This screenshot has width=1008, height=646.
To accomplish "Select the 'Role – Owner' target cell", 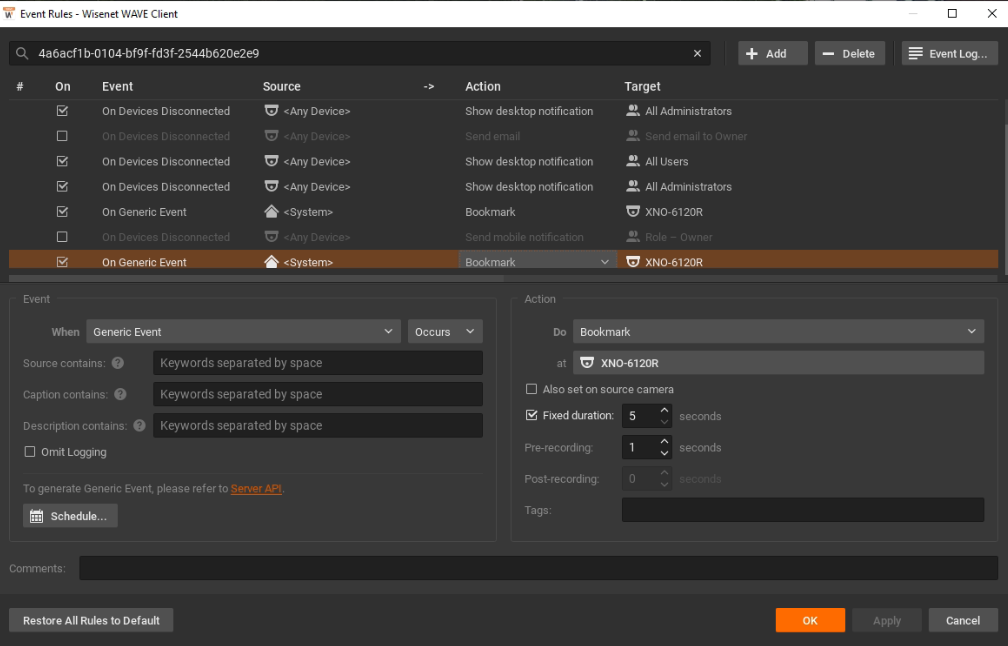I will point(679,237).
